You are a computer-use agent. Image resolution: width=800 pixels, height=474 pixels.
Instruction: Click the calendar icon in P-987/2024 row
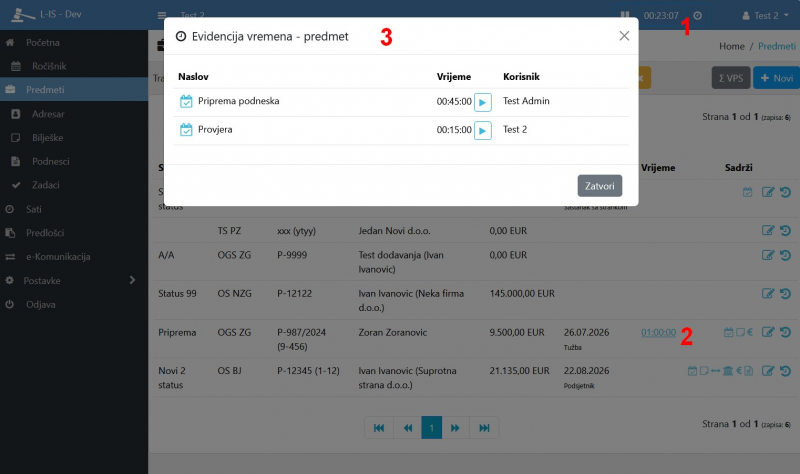(729, 332)
